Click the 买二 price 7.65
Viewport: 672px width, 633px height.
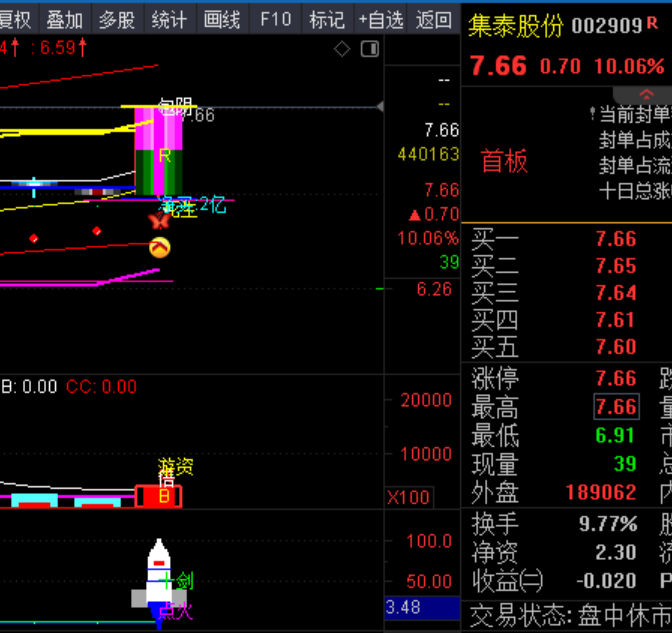coord(616,266)
